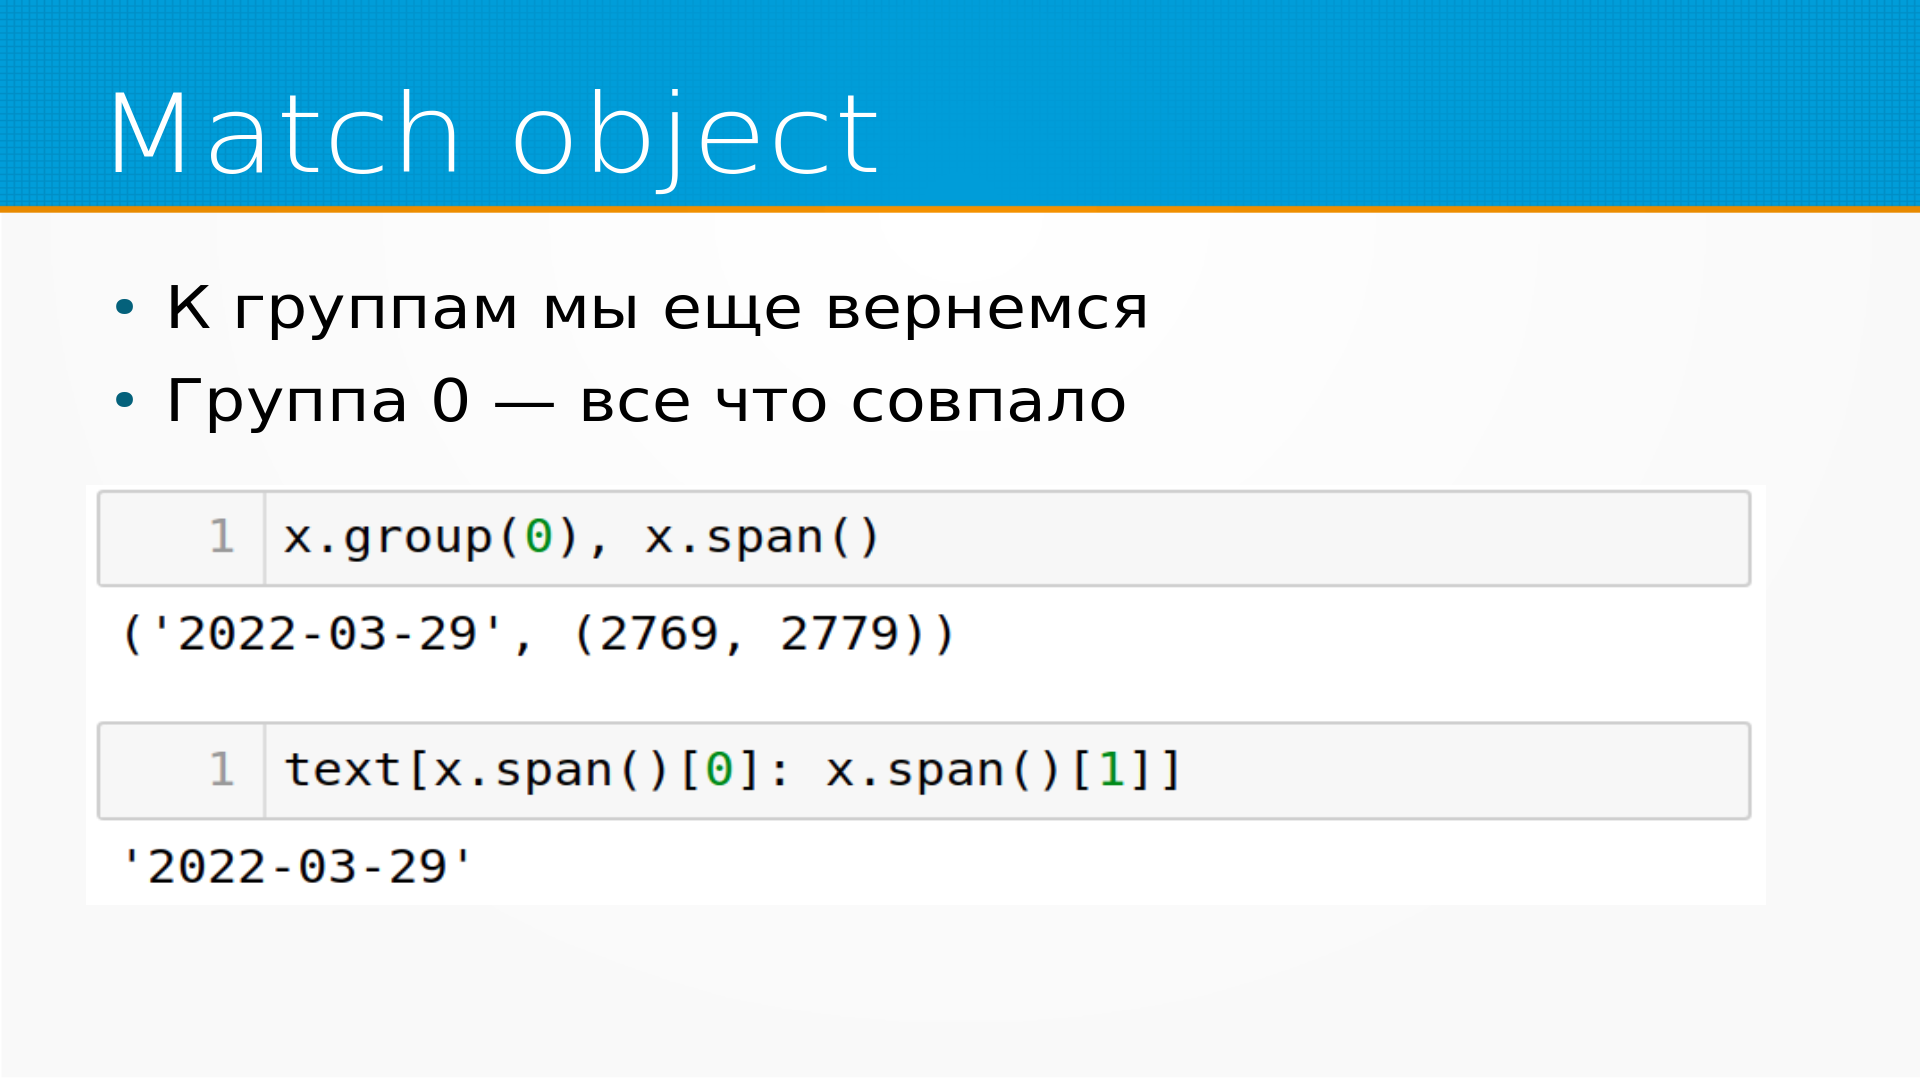
Task: Click the "Match object" slide title
Action: click(x=492, y=134)
